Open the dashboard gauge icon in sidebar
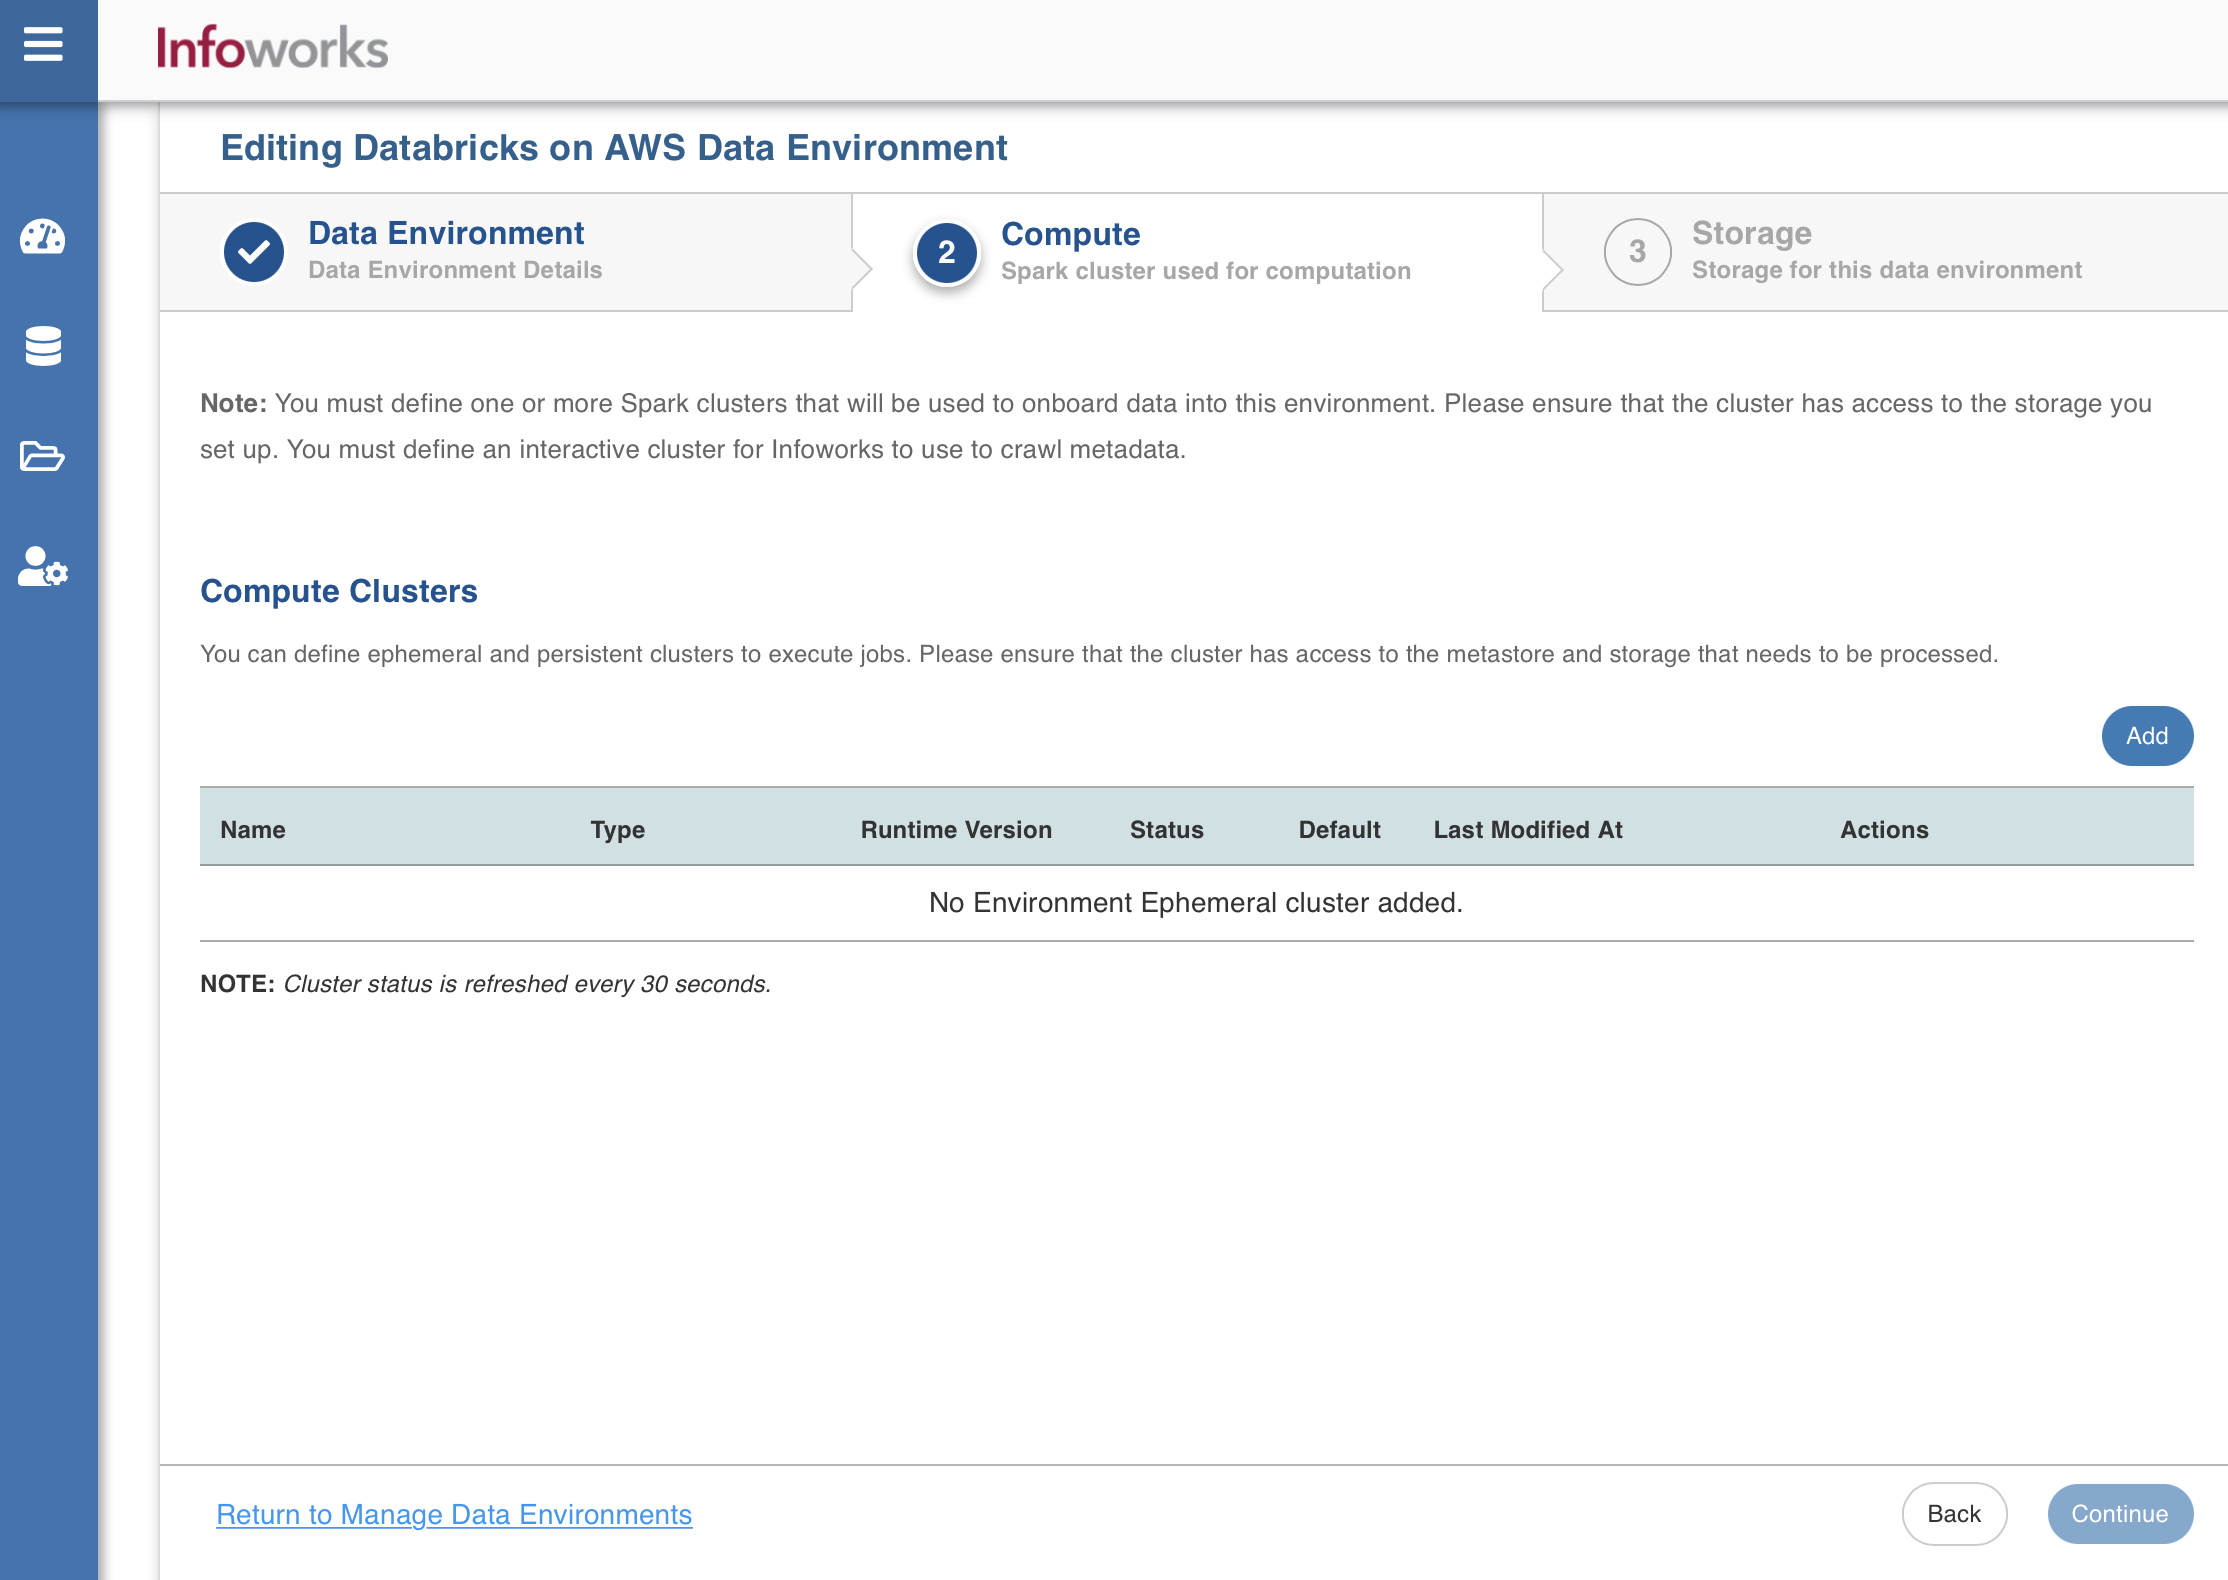Viewport: 2228px width, 1580px height. pos(43,238)
